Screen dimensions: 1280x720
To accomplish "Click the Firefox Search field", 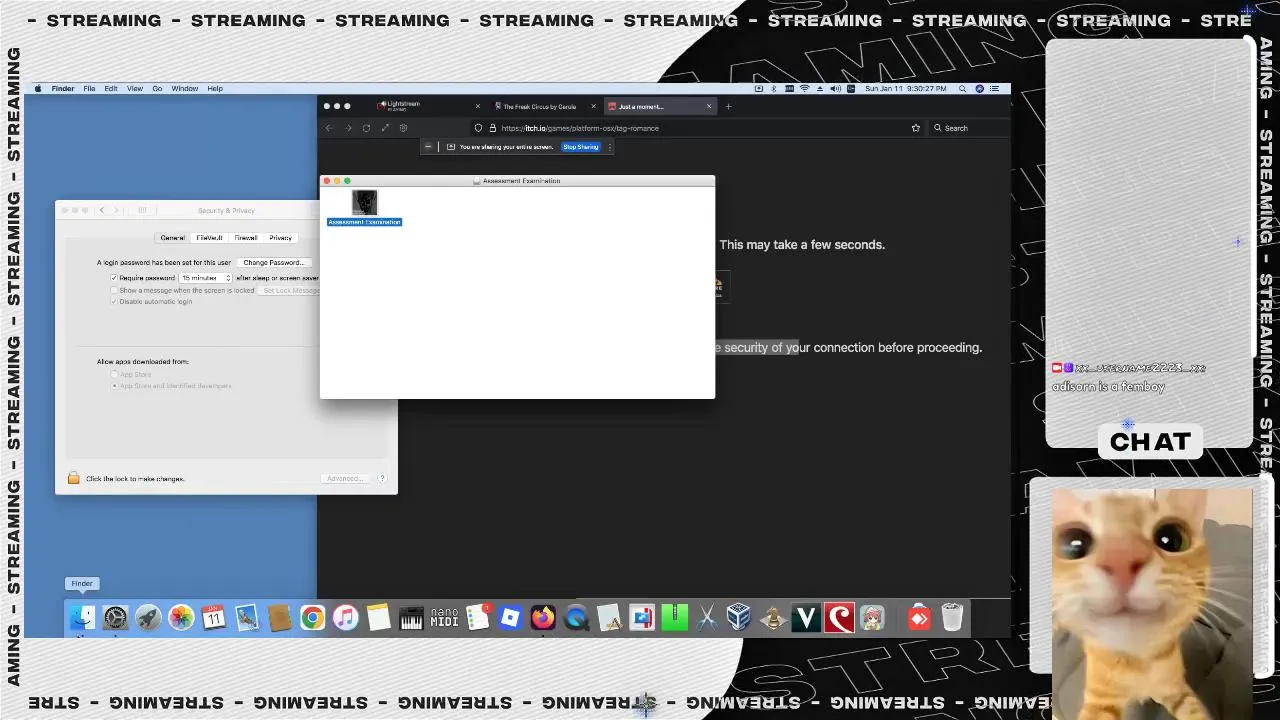I will click(x=967, y=128).
